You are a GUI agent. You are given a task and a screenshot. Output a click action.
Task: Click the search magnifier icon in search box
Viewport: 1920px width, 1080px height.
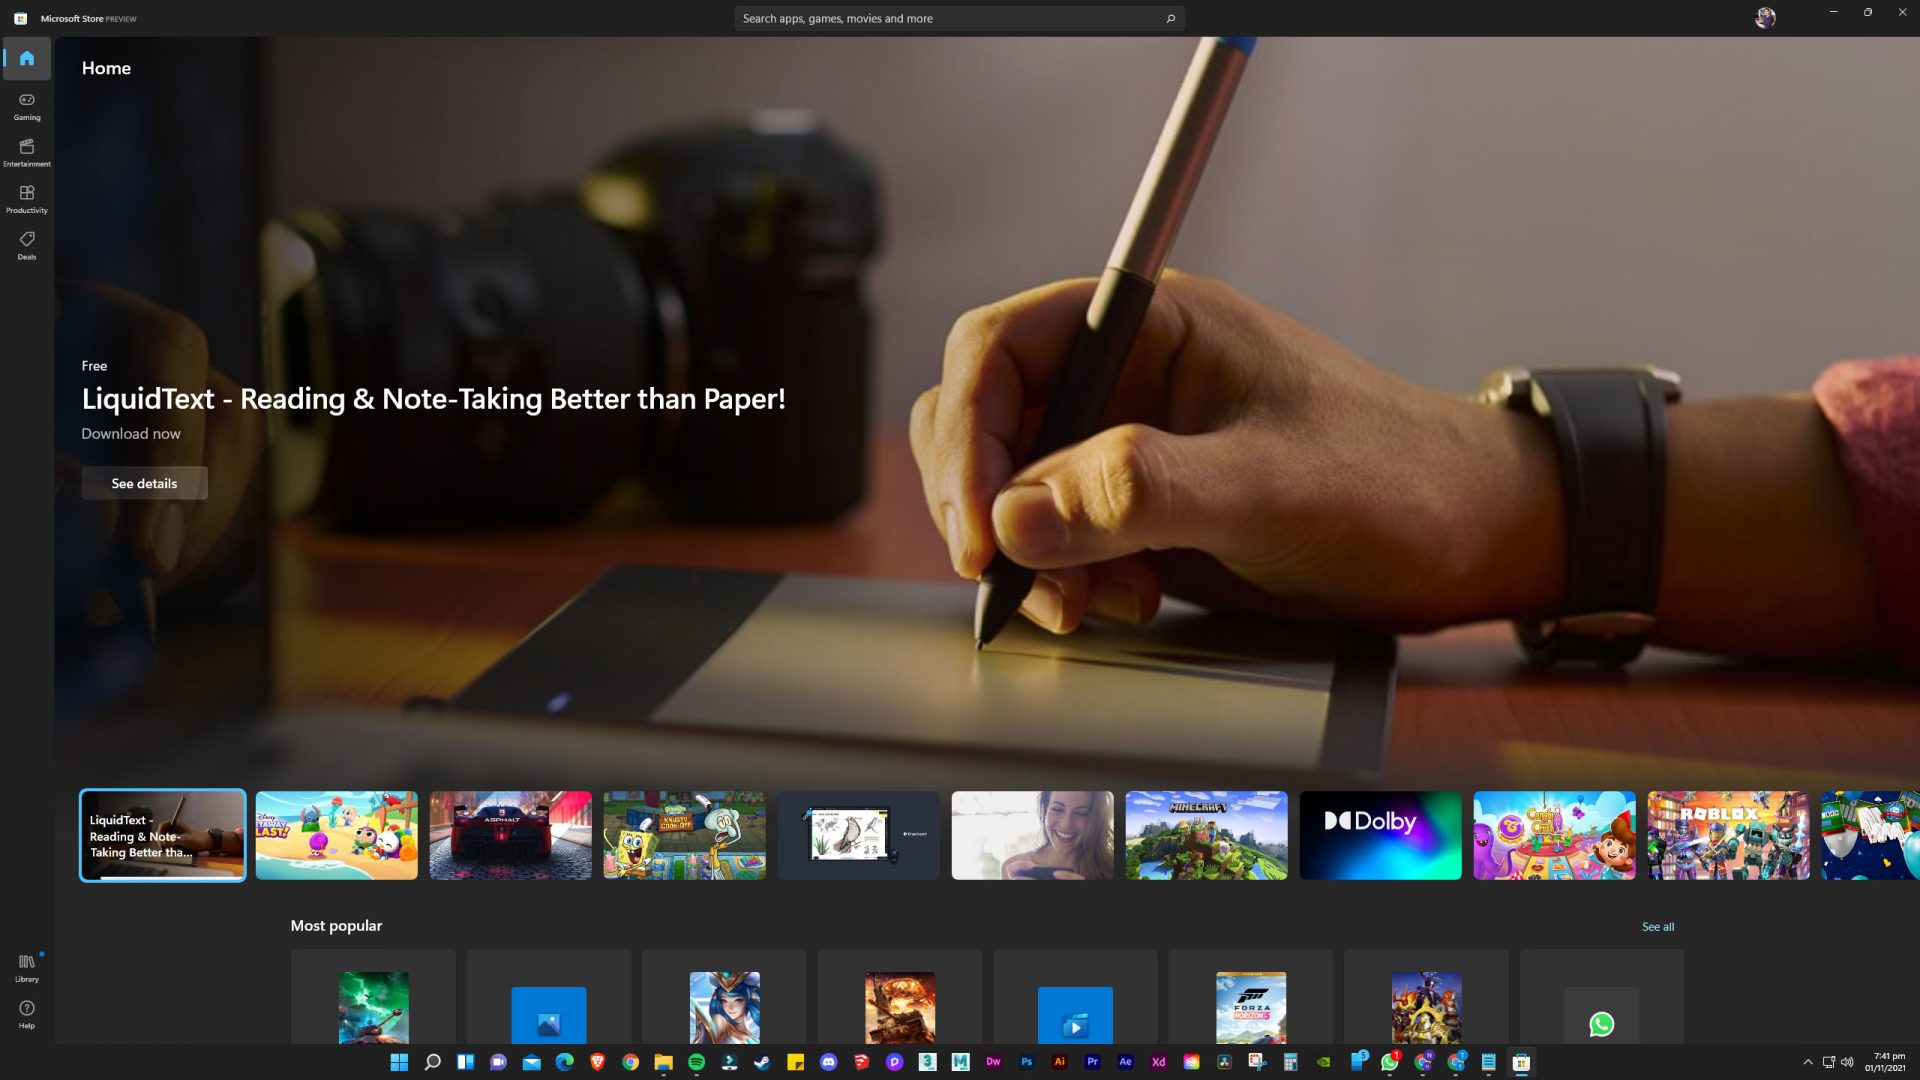coord(1170,18)
